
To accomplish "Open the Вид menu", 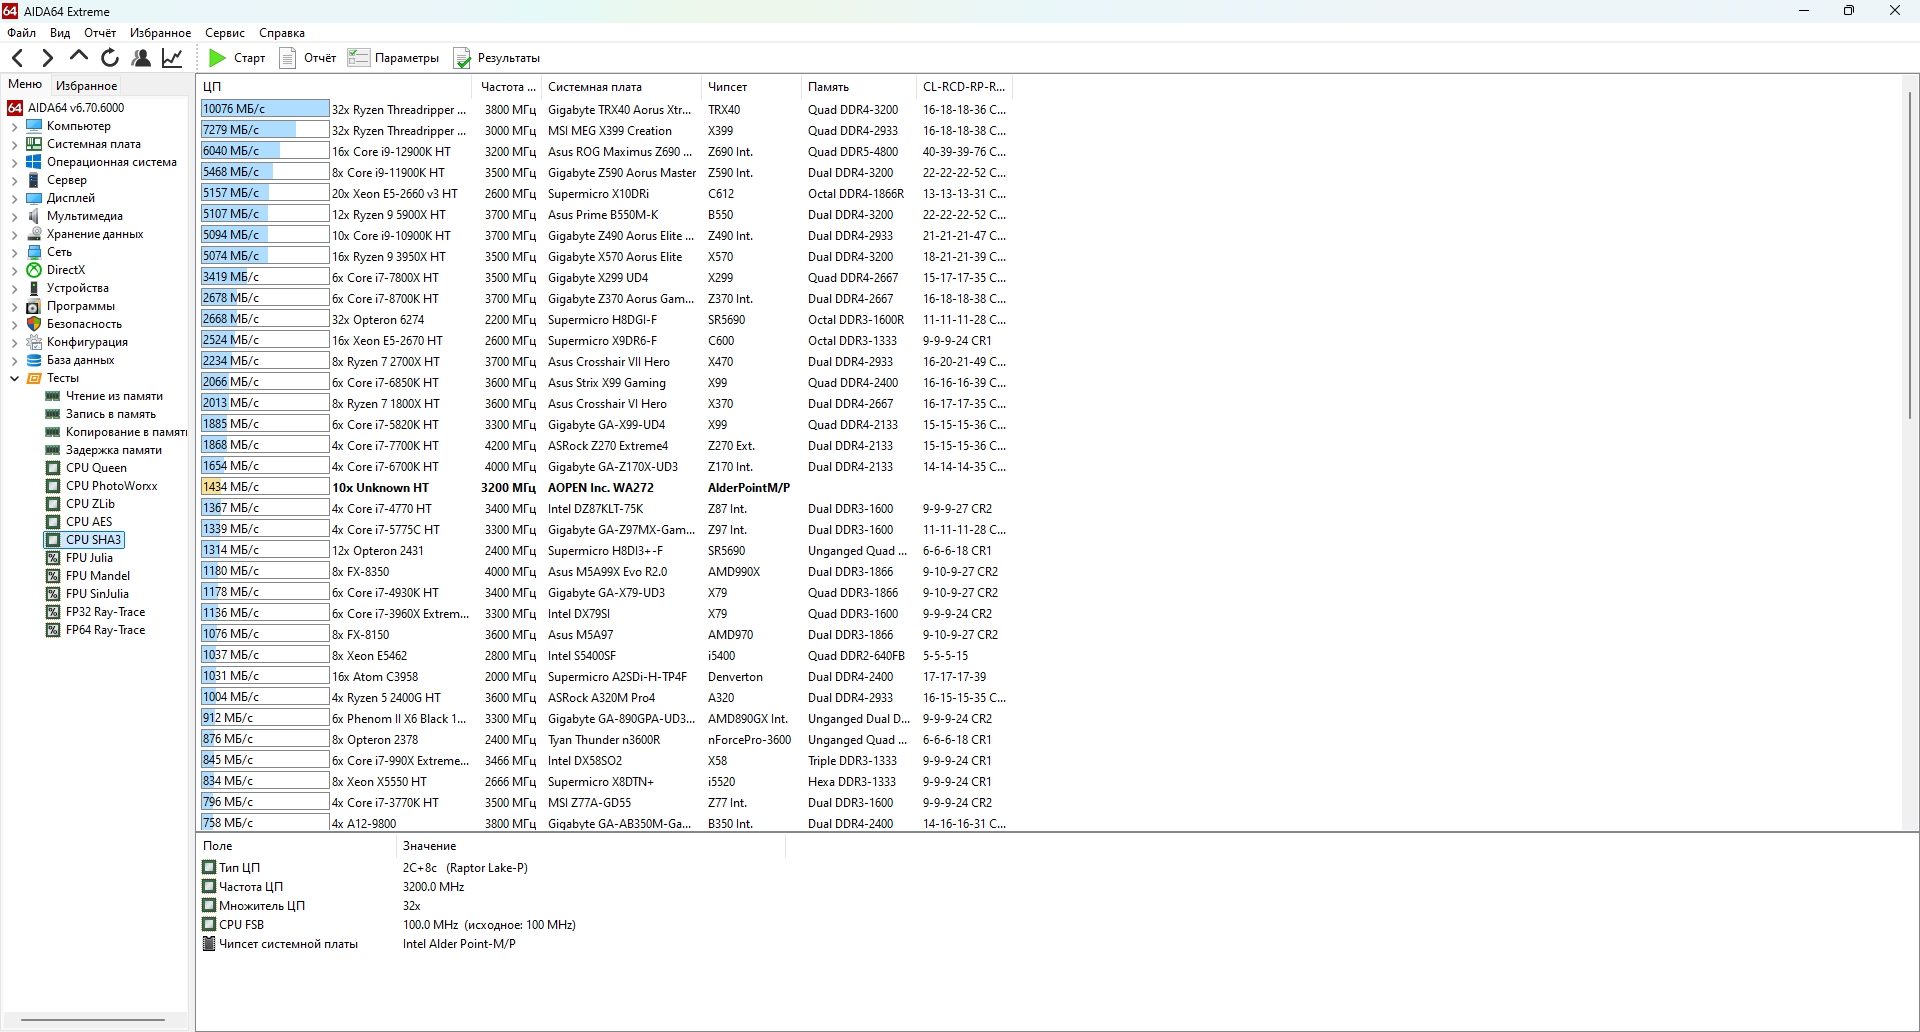I will 60,33.
